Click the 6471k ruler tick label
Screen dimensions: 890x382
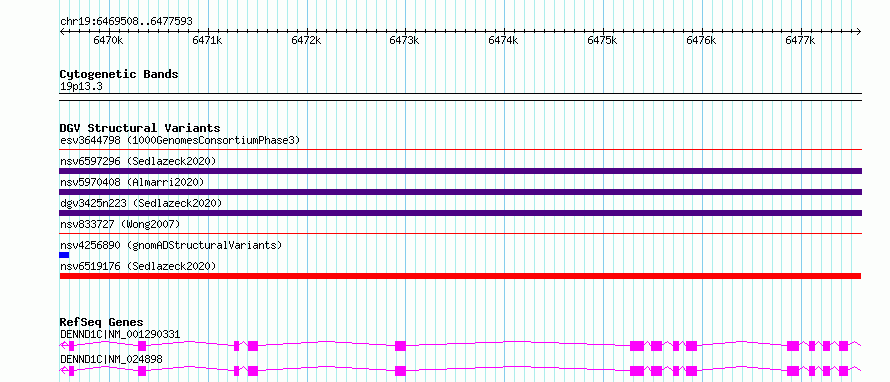207,41
